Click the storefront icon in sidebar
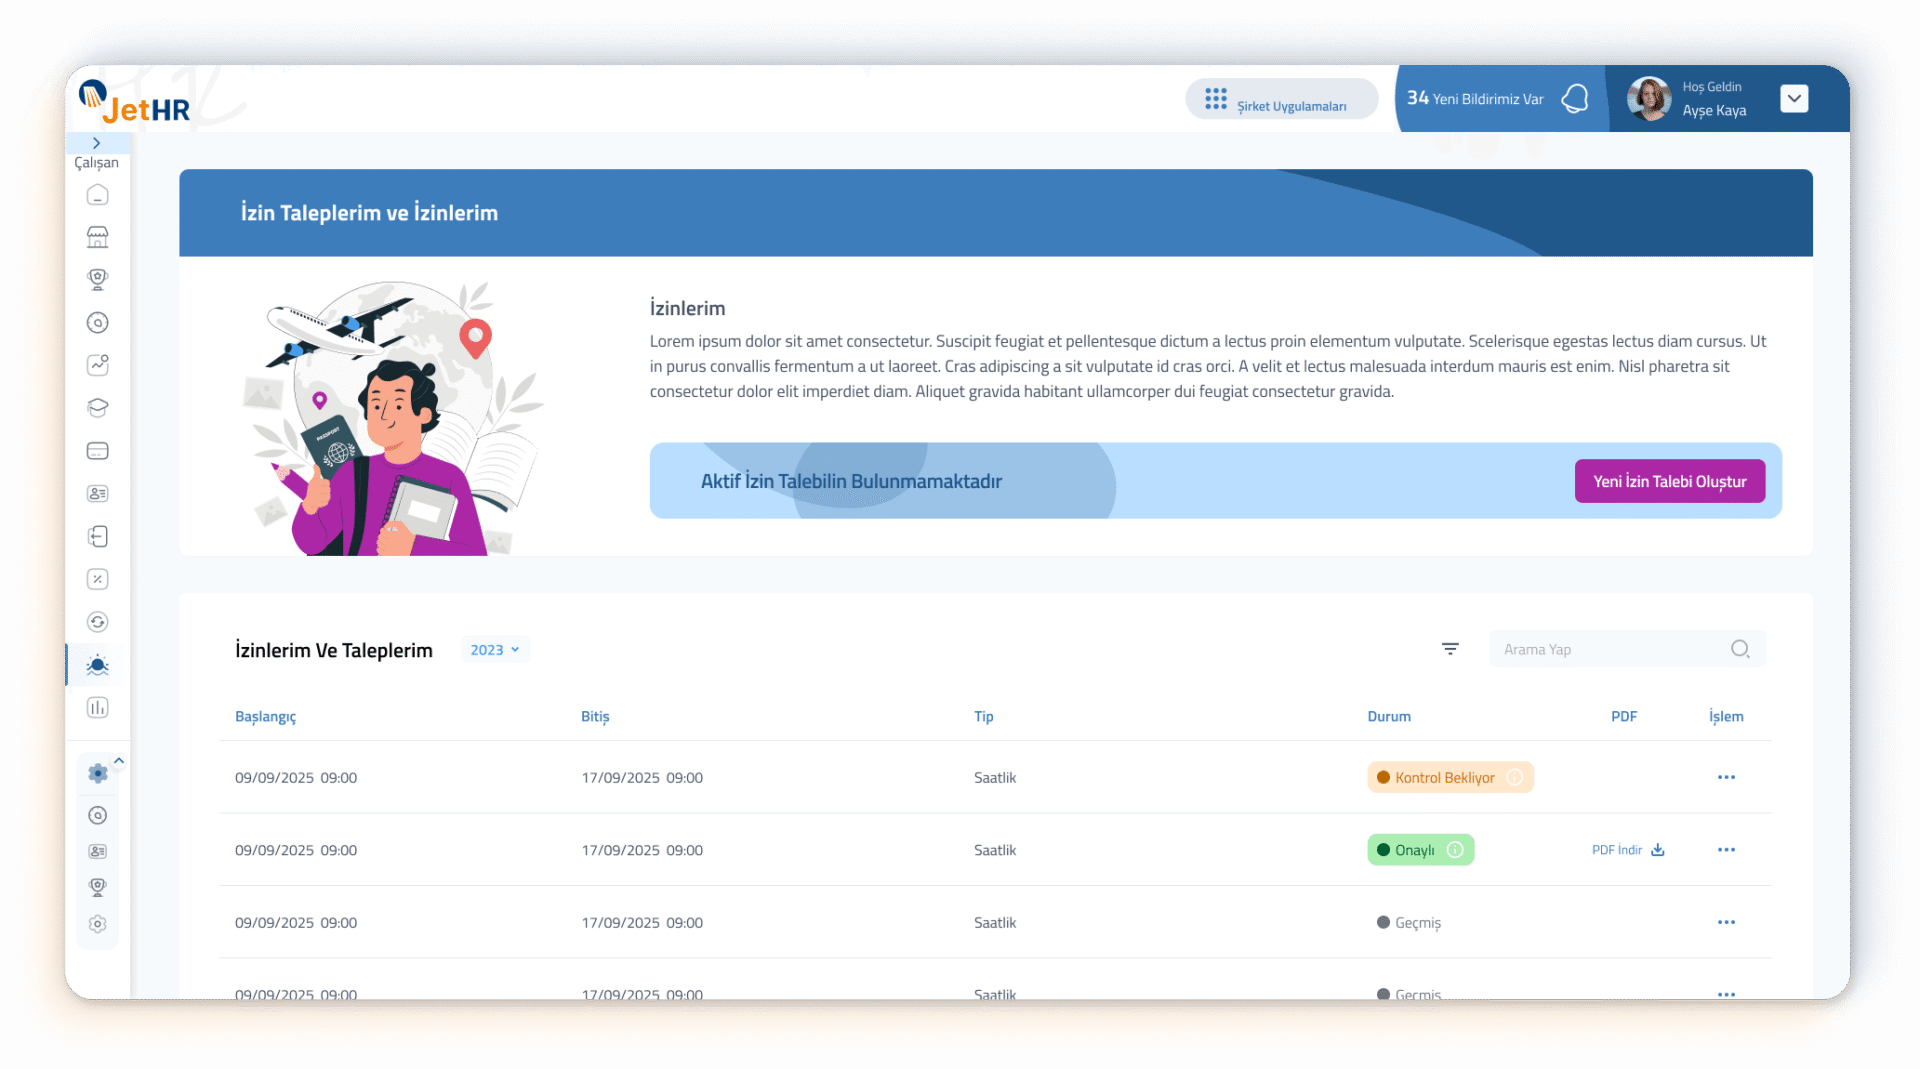This screenshot has width=1920, height=1069. tap(97, 237)
